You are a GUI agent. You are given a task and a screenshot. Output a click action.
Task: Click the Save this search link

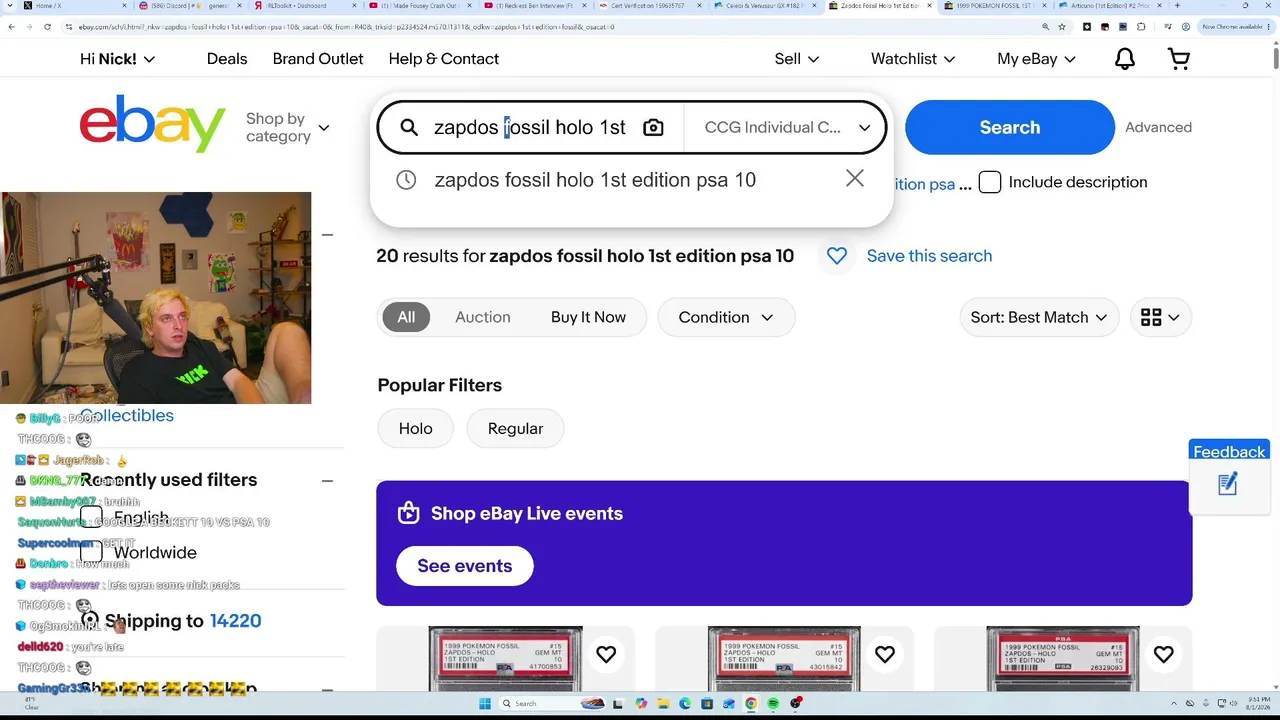click(x=929, y=256)
